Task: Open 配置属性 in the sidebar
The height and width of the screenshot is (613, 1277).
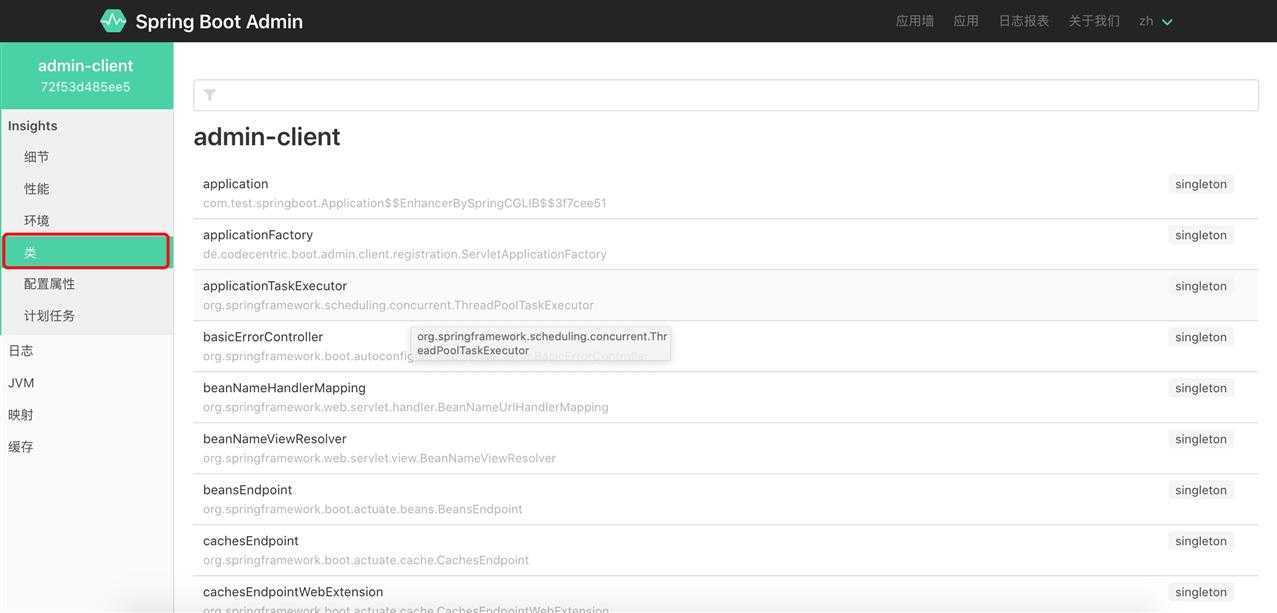Action: (x=49, y=284)
